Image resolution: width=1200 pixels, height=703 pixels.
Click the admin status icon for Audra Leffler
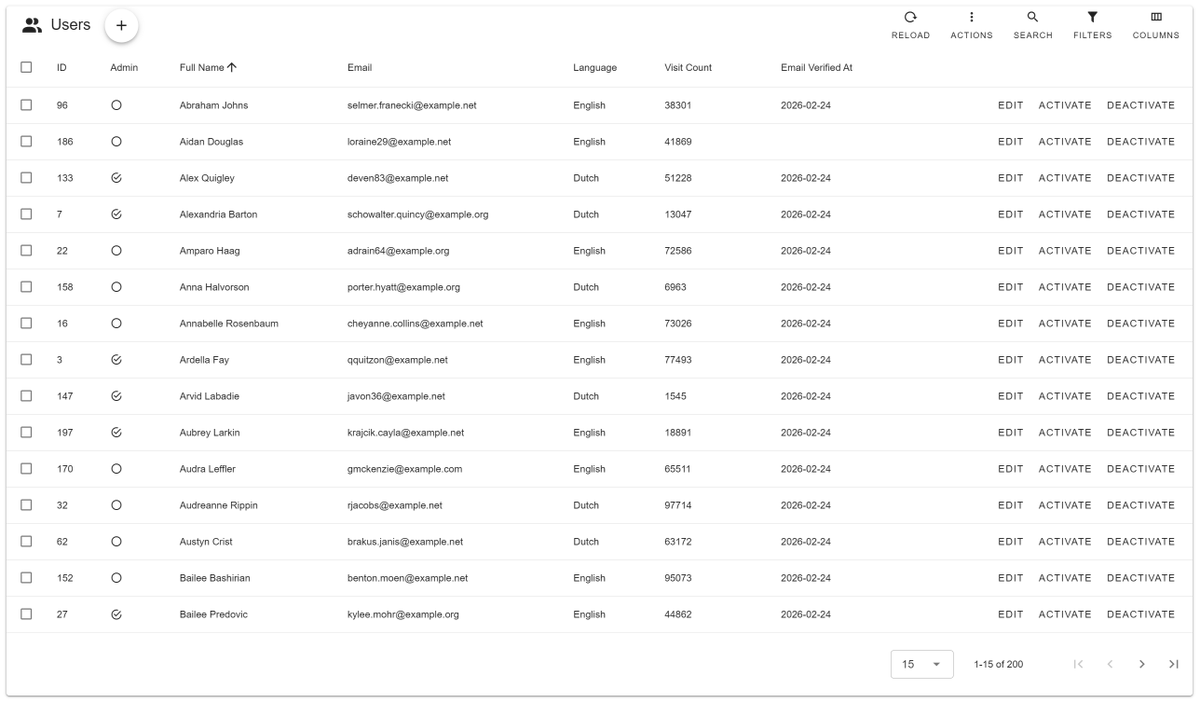click(x=116, y=468)
